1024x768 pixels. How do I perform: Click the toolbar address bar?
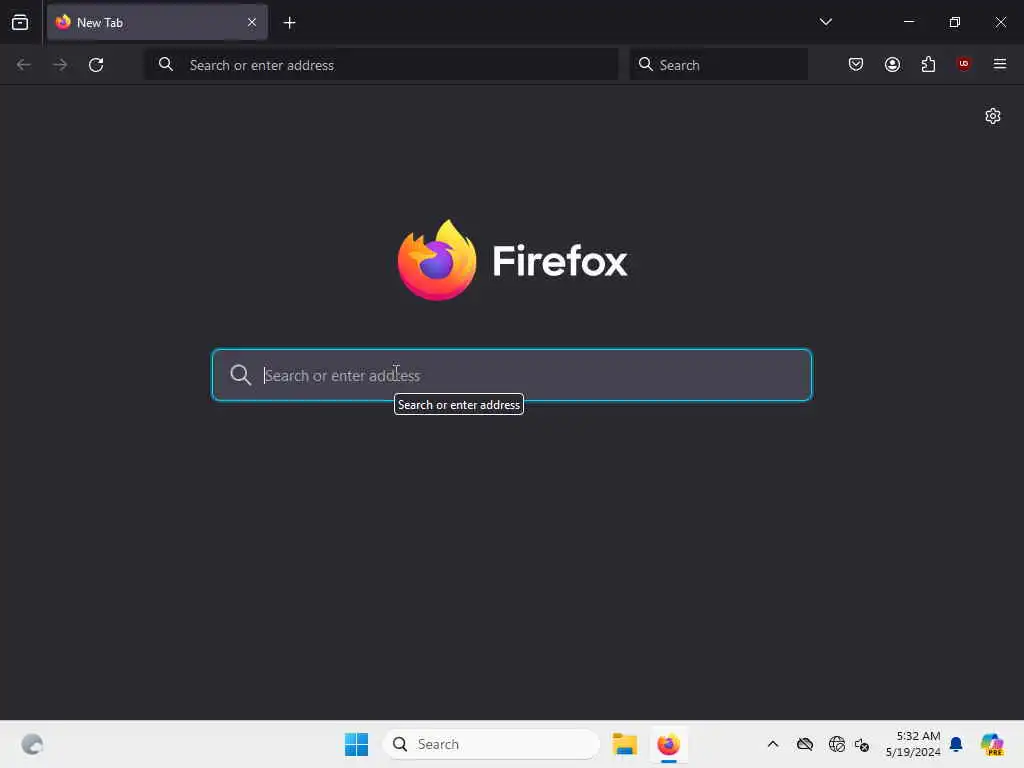381,65
